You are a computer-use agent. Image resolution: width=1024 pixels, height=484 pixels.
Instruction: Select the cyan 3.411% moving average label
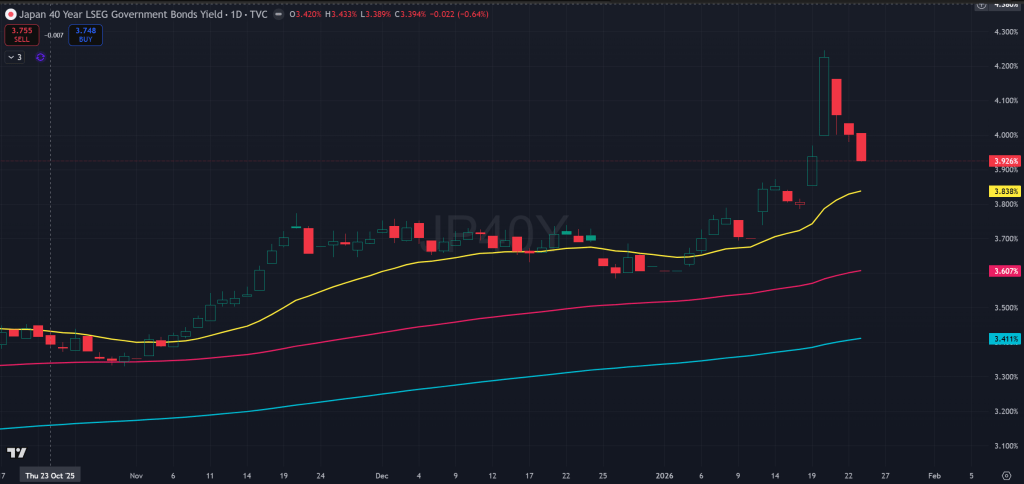(1004, 339)
